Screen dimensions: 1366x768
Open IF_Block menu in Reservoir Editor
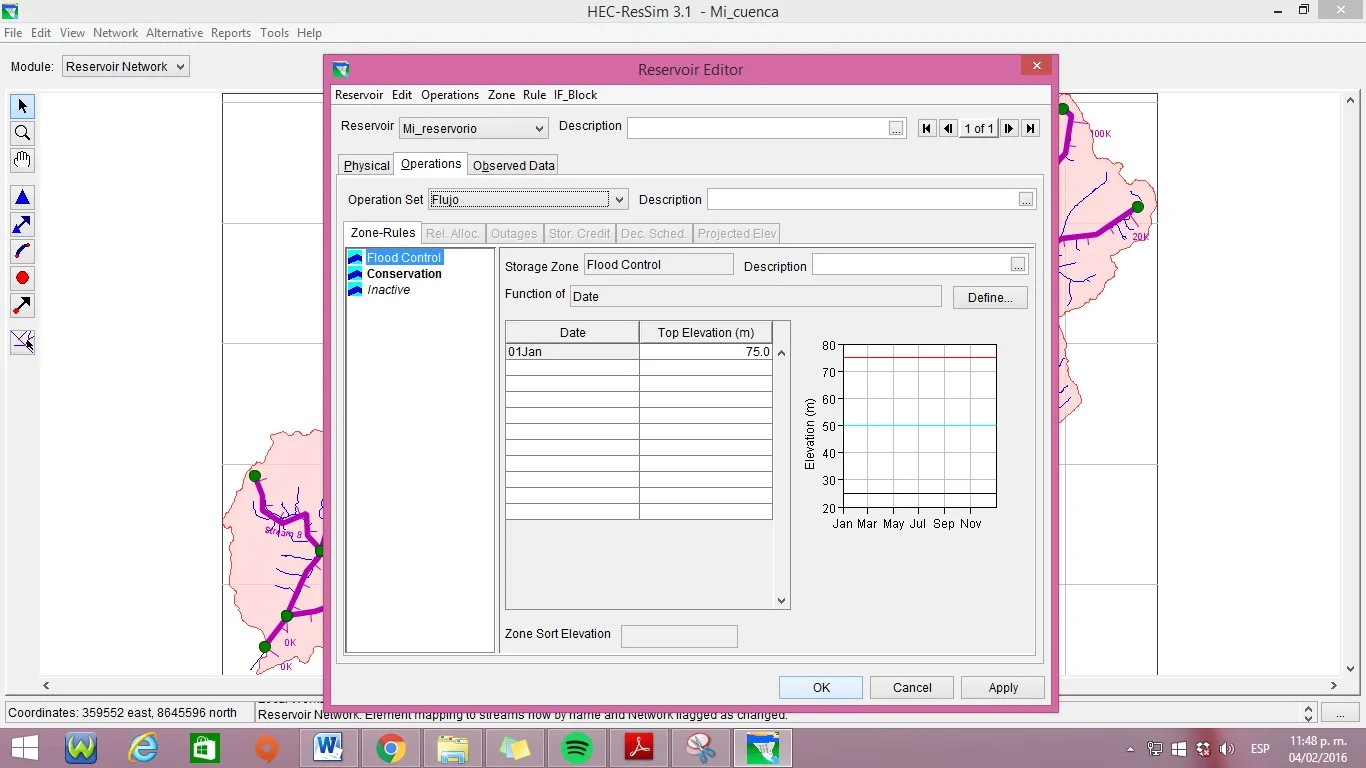point(575,95)
